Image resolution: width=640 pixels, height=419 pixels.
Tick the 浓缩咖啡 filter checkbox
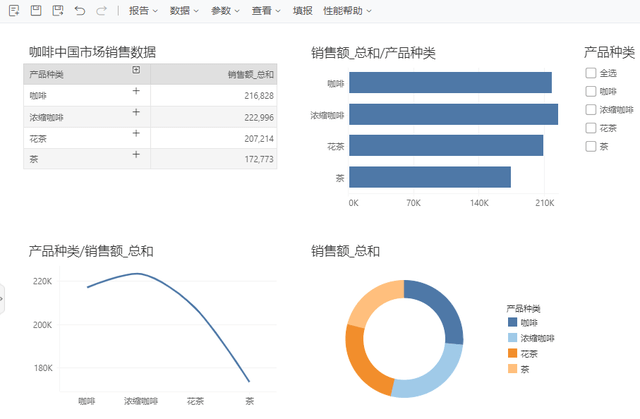591,110
